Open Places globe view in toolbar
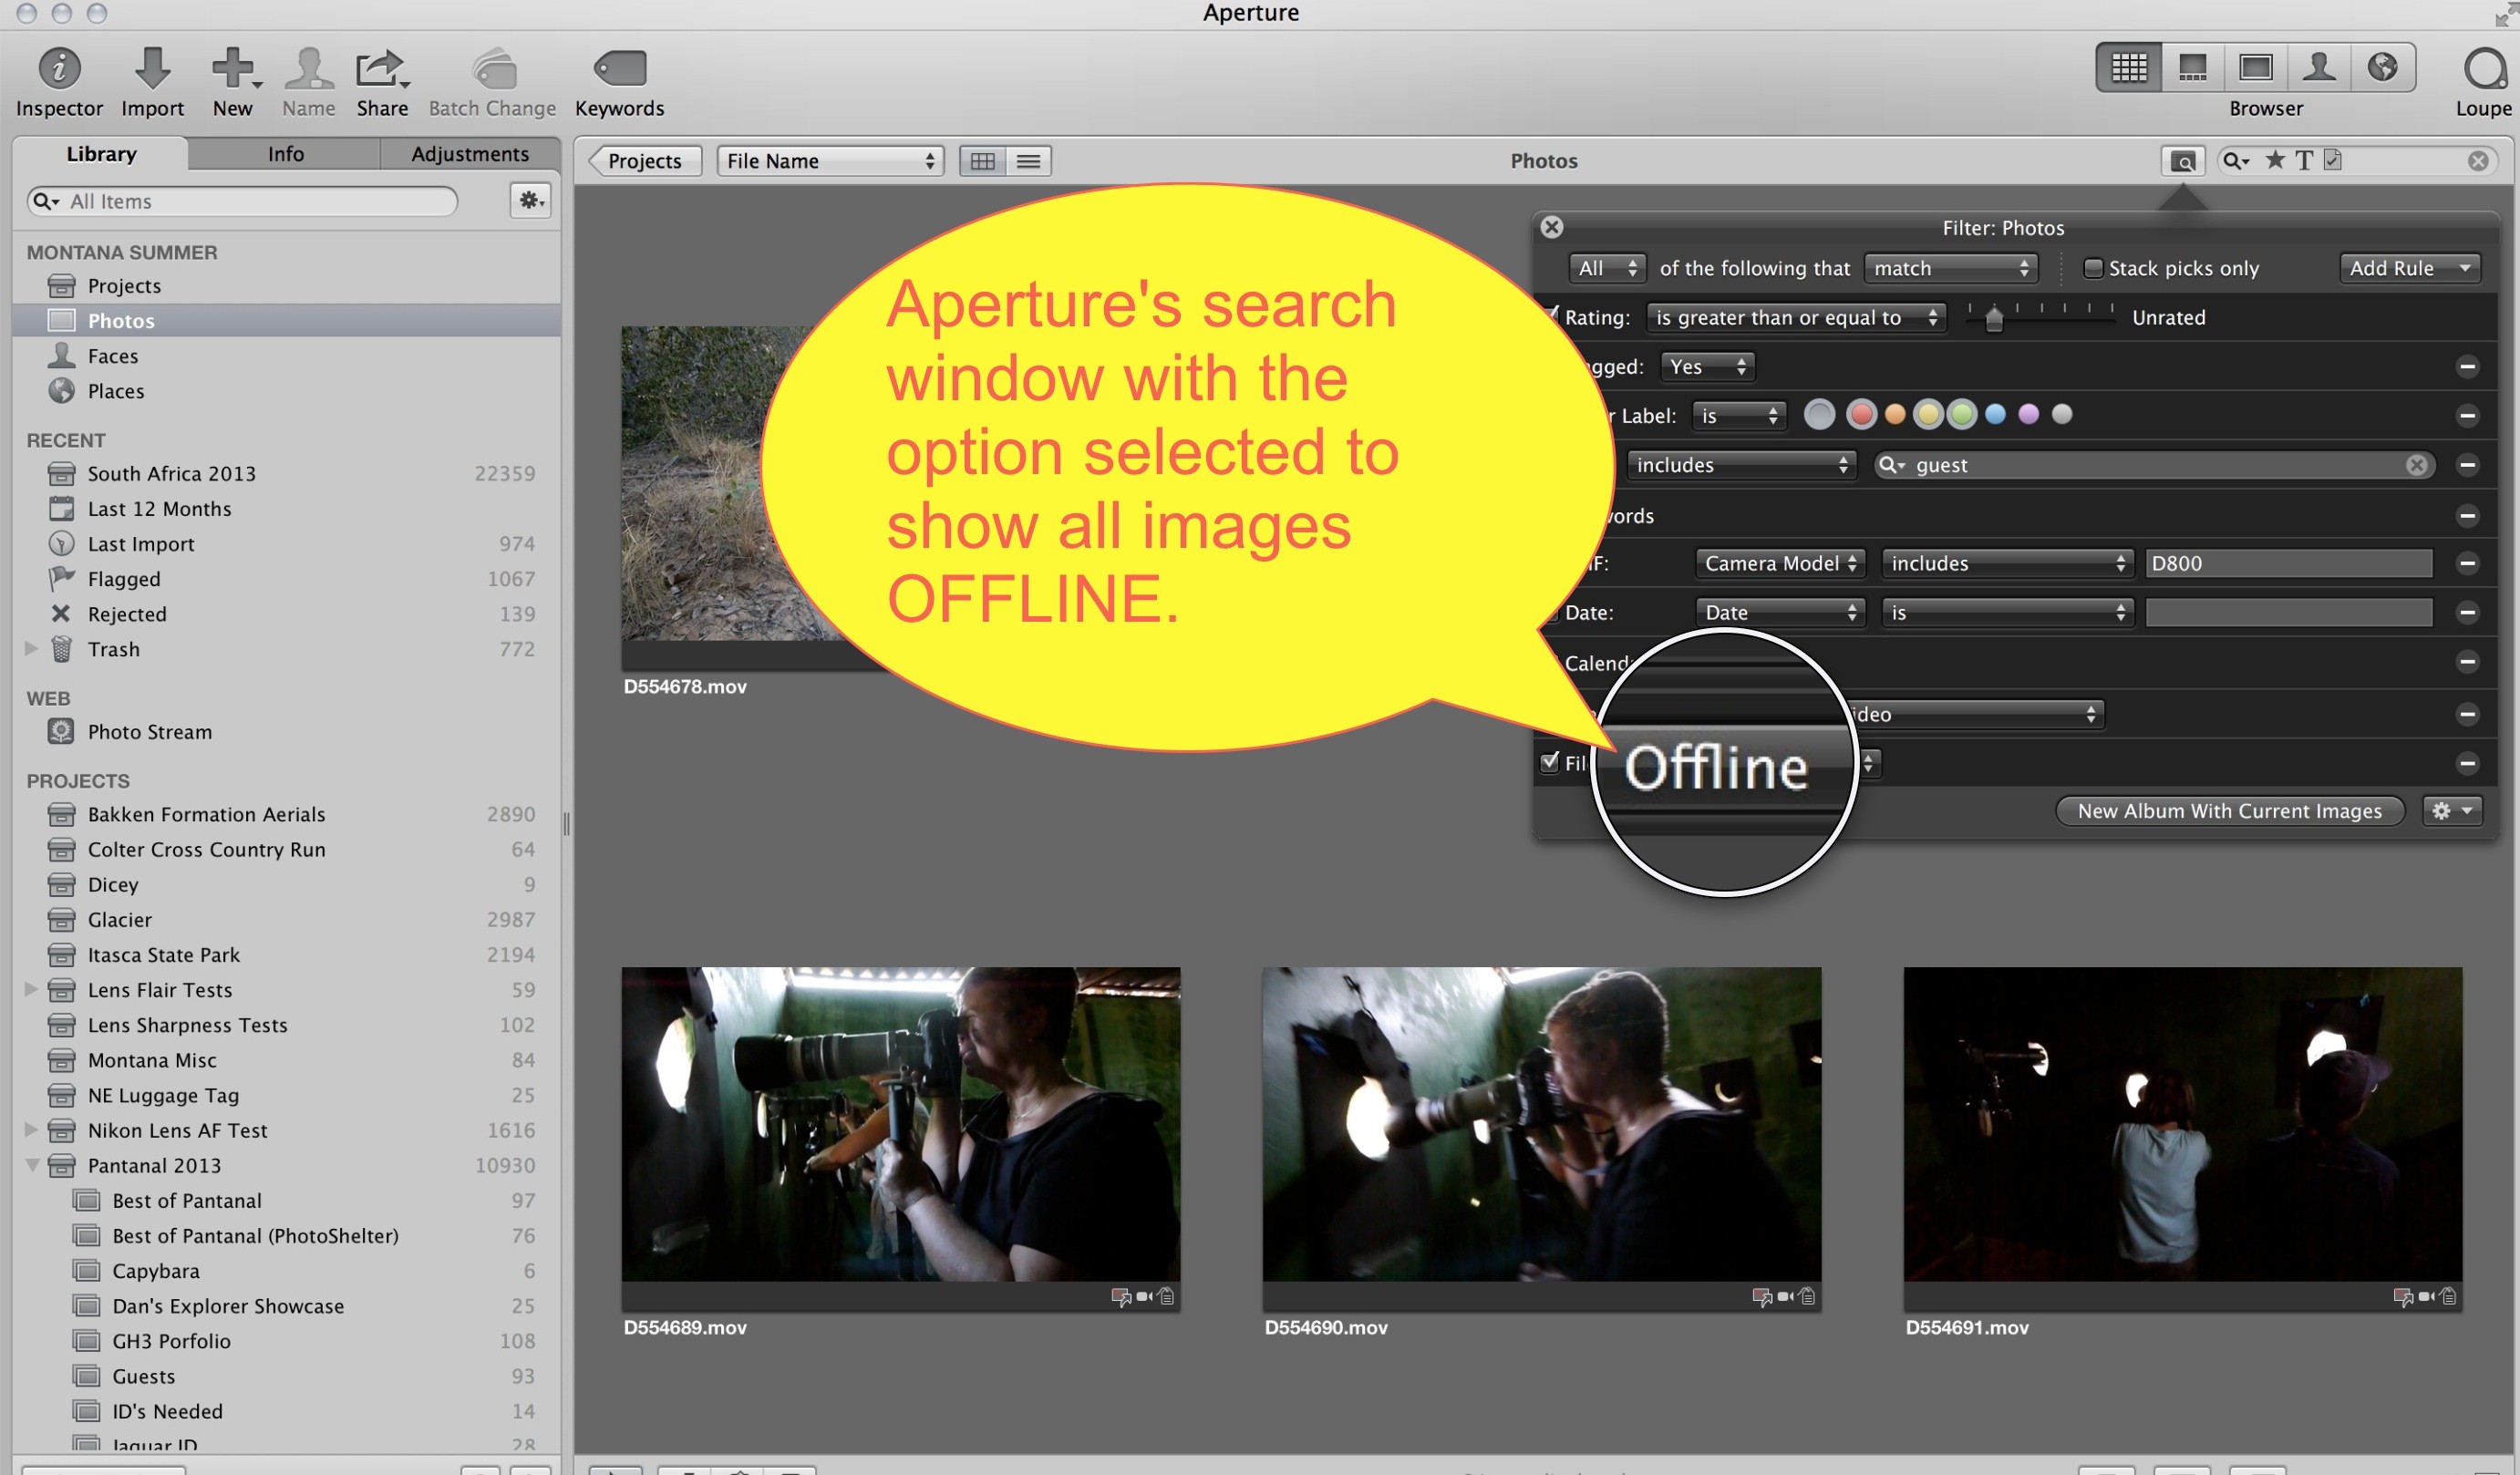 click(2382, 67)
